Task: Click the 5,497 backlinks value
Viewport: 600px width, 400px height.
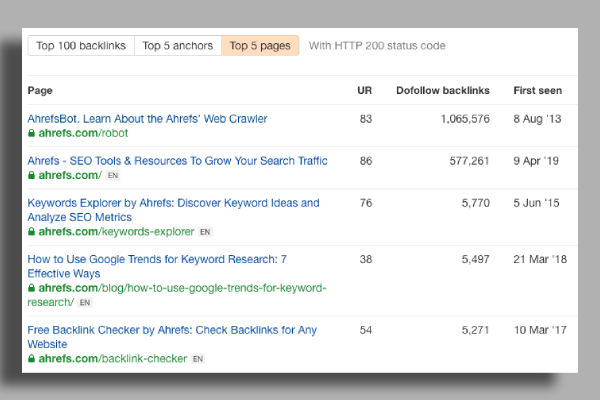Action: pyautogui.click(x=476, y=259)
